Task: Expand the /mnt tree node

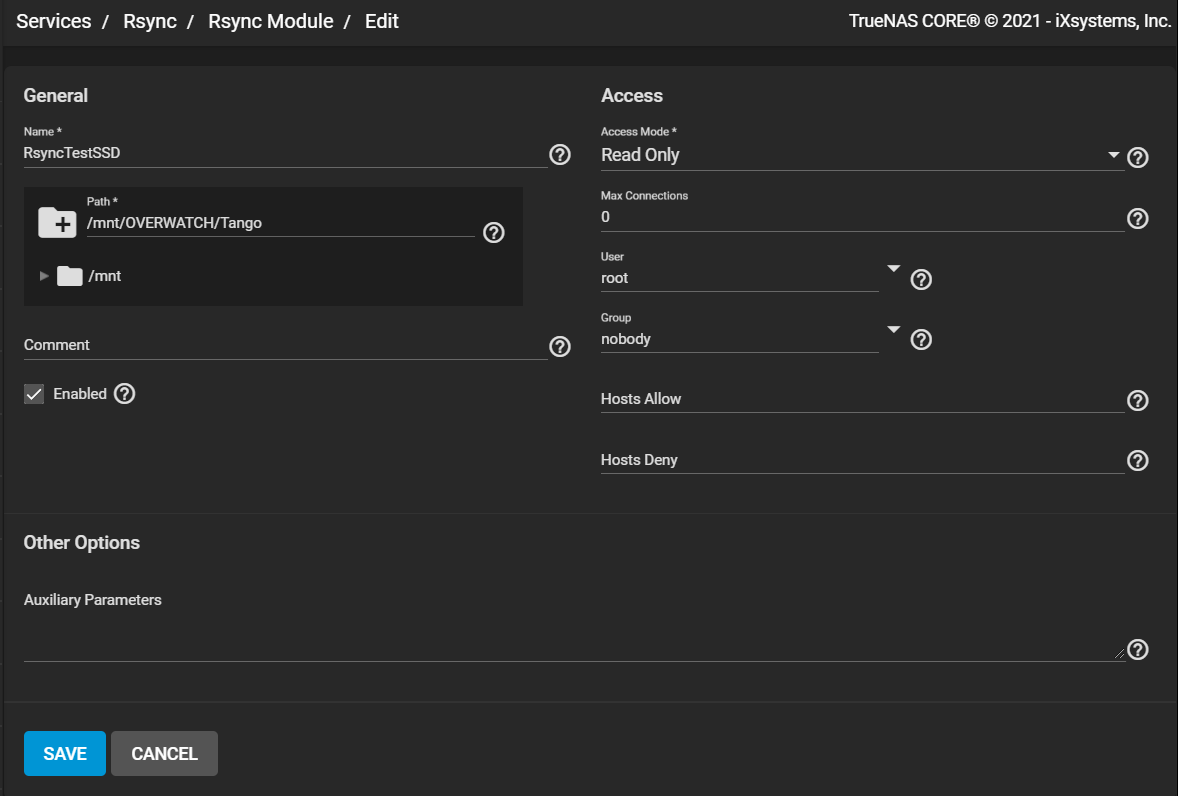Action: [x=44, y=276]
